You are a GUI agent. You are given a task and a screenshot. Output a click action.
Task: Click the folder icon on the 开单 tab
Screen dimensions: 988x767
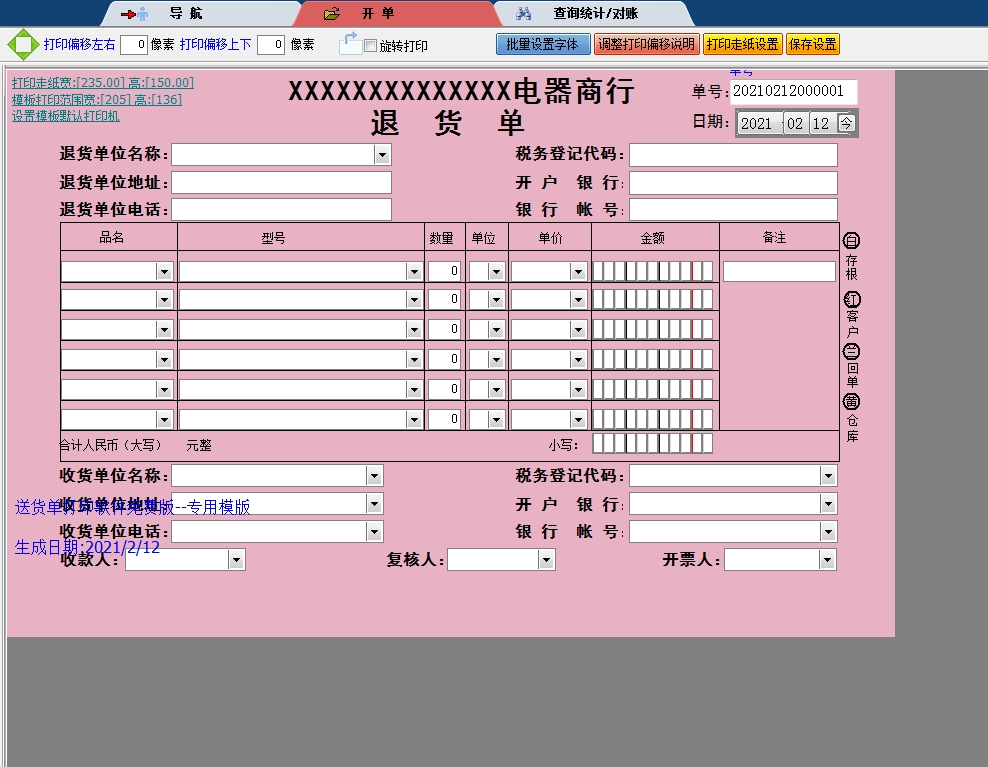329,14
